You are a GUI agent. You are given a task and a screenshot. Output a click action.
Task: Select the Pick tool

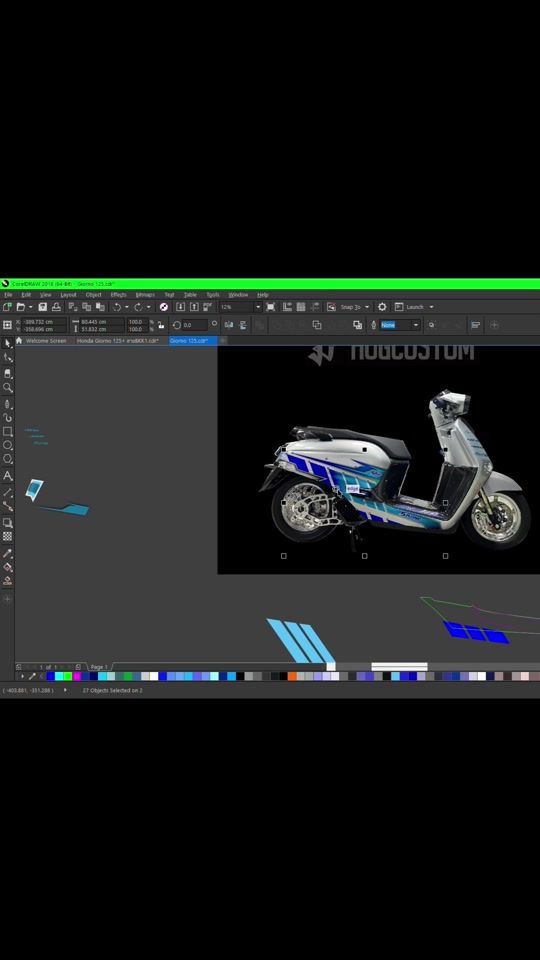8,343
